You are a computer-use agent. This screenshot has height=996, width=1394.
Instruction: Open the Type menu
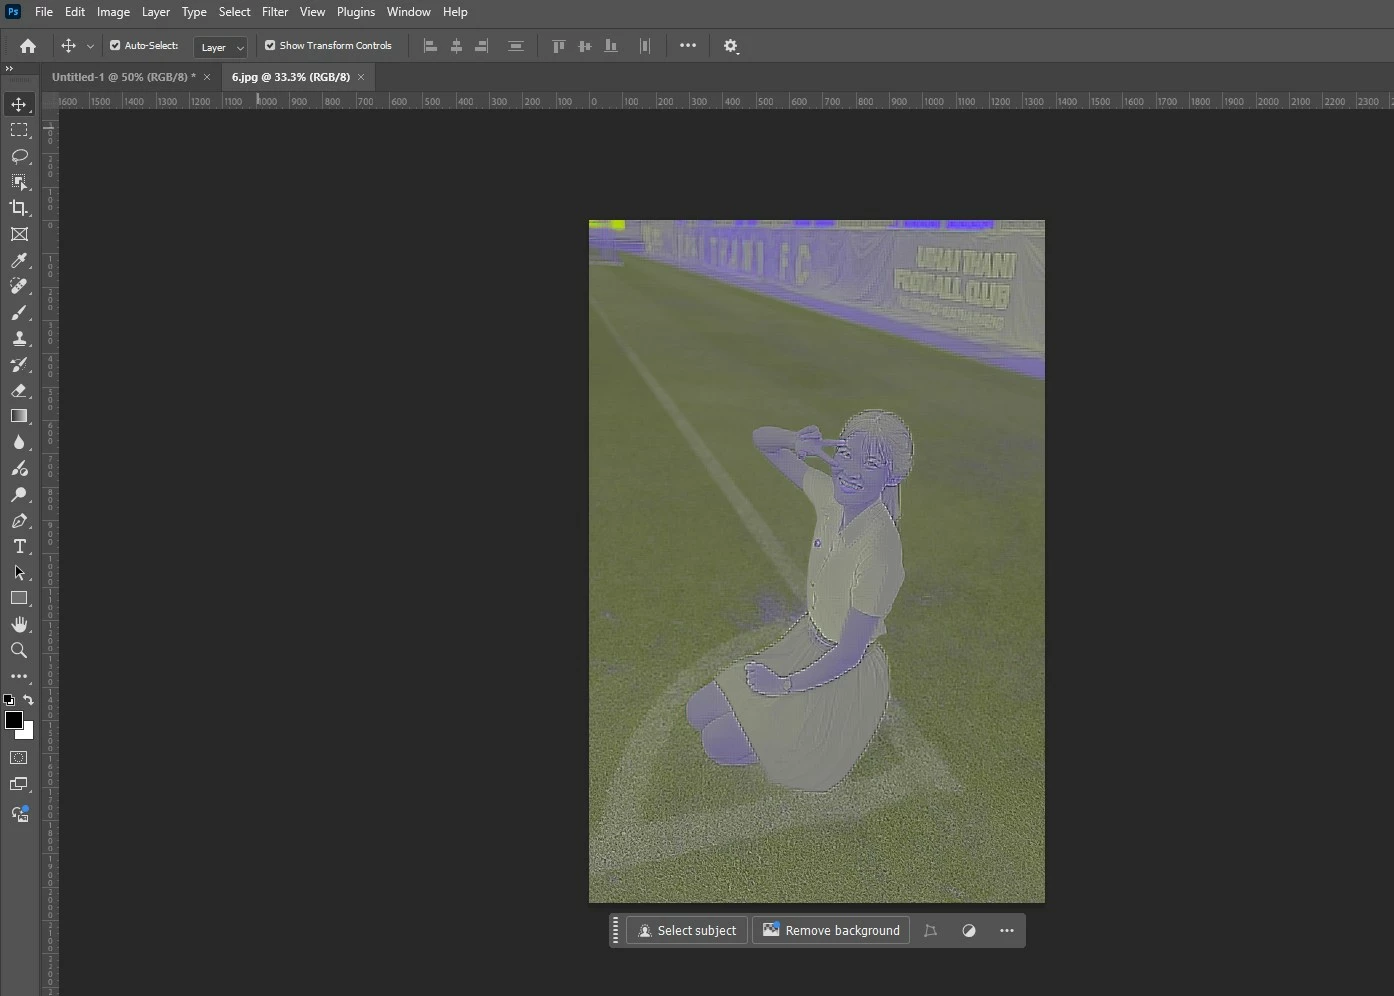click(194, 12)
